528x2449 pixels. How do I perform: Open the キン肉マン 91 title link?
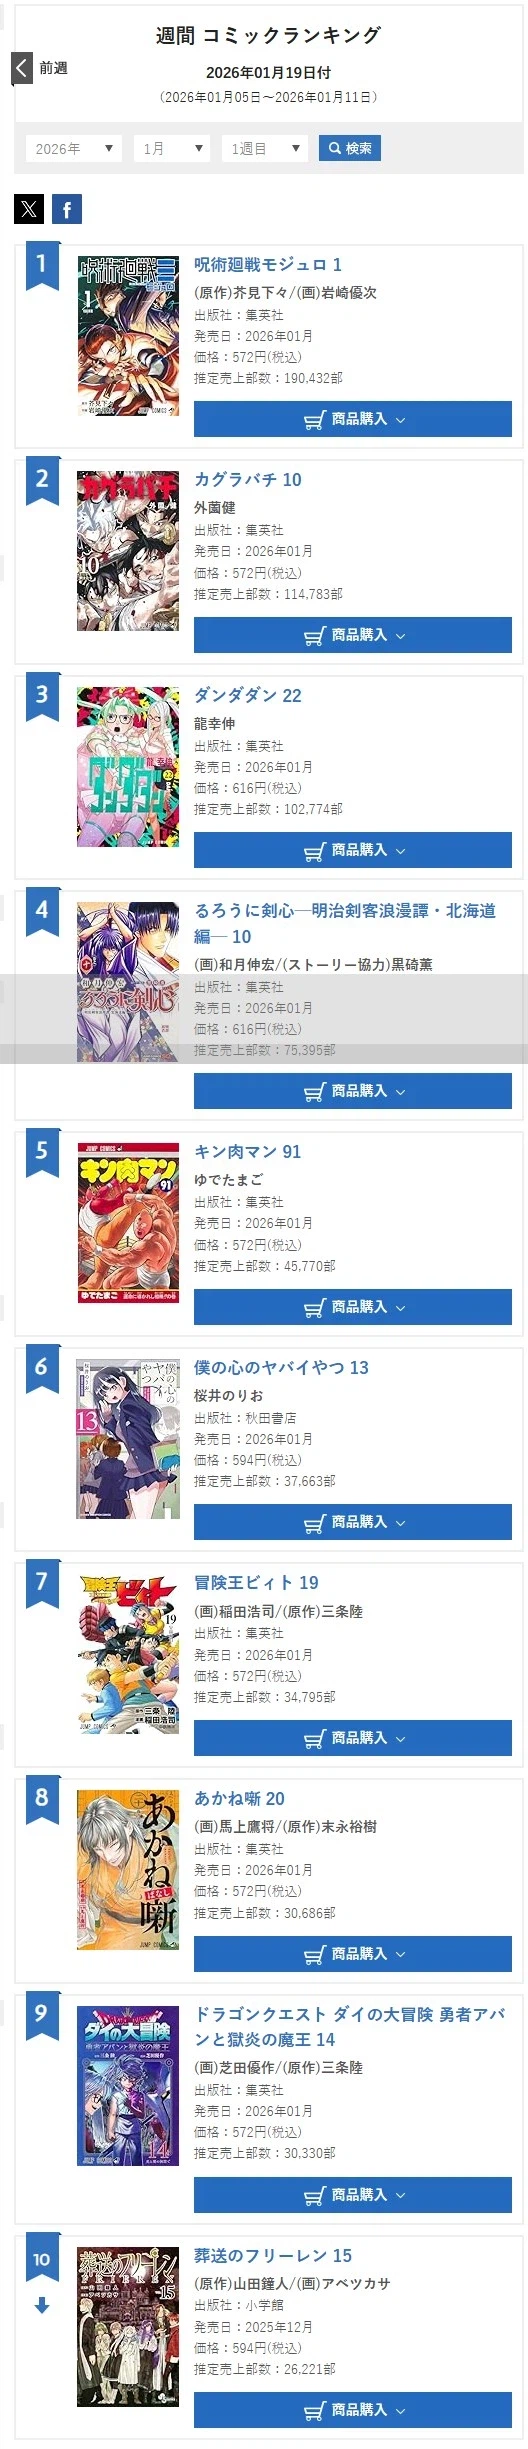(247, 1151)
